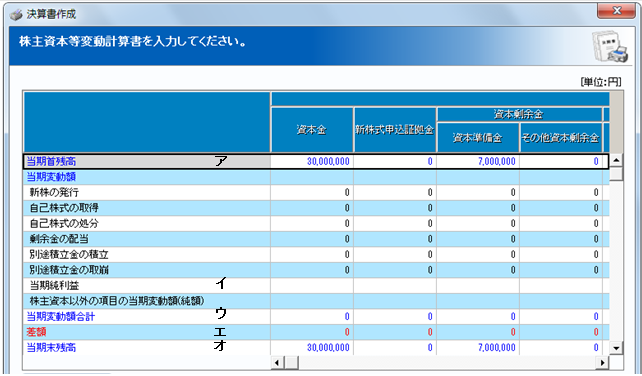Select 当期首残高 新株式申込証拠金 cell

[x=395, y=161]
